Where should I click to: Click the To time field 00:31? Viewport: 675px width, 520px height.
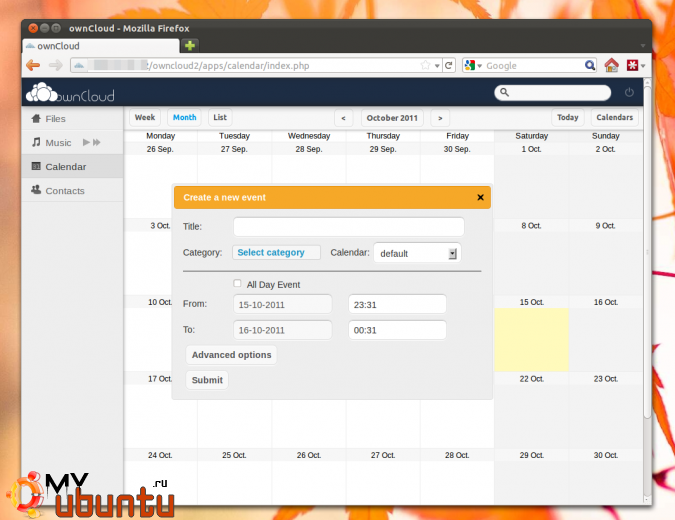coord(397,330)
